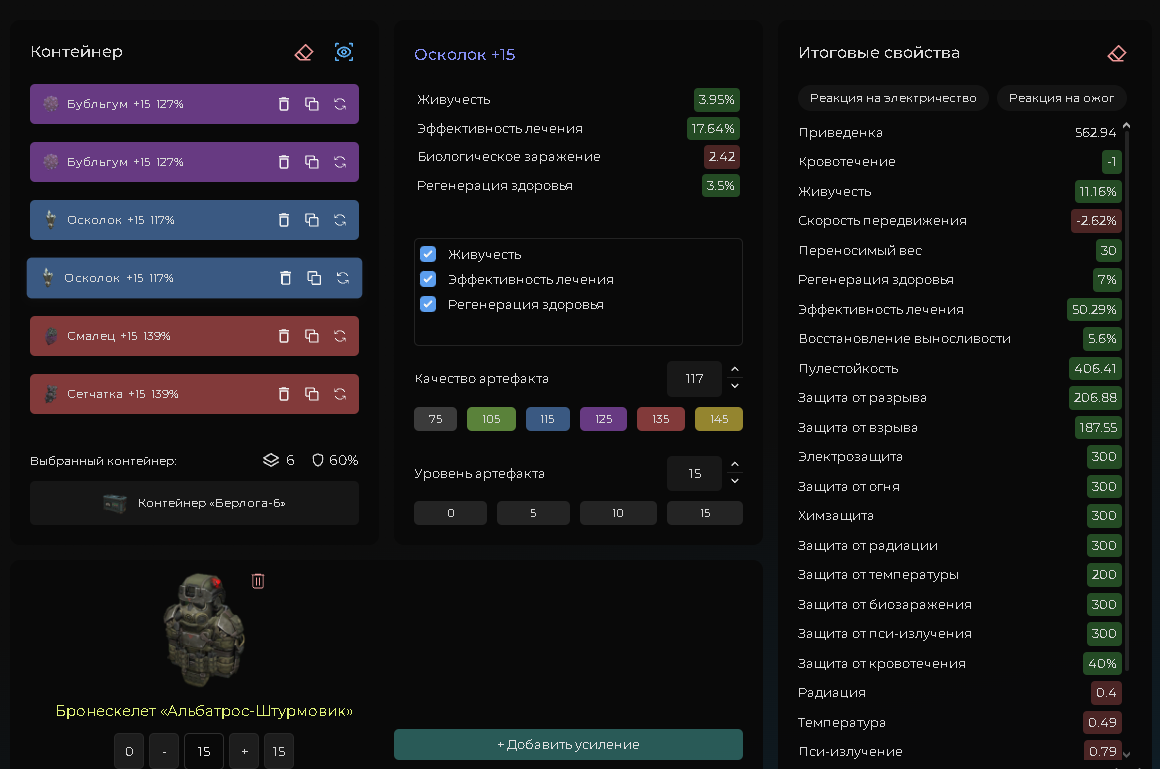Screen dimensions: 1160x769
Task: Switch to the Реакция на ожог tab
Action: pos(1061,98)
